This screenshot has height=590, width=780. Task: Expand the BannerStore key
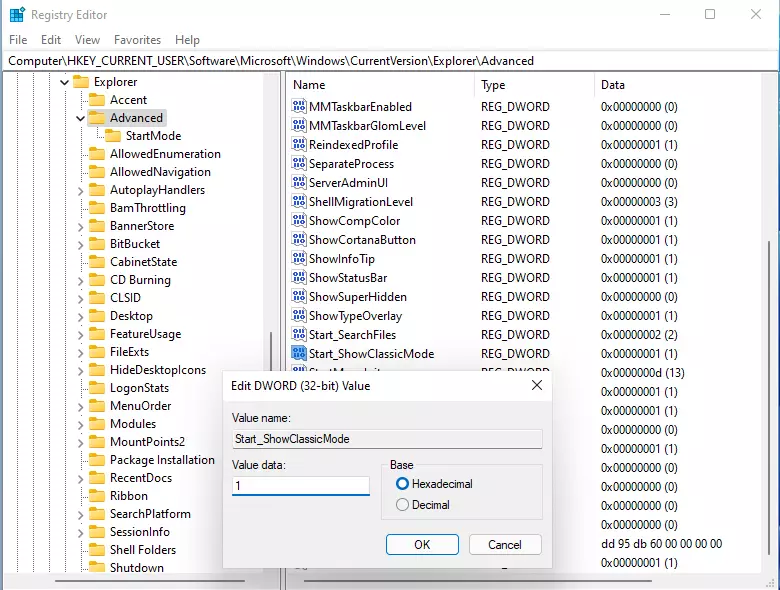point(81,226)
